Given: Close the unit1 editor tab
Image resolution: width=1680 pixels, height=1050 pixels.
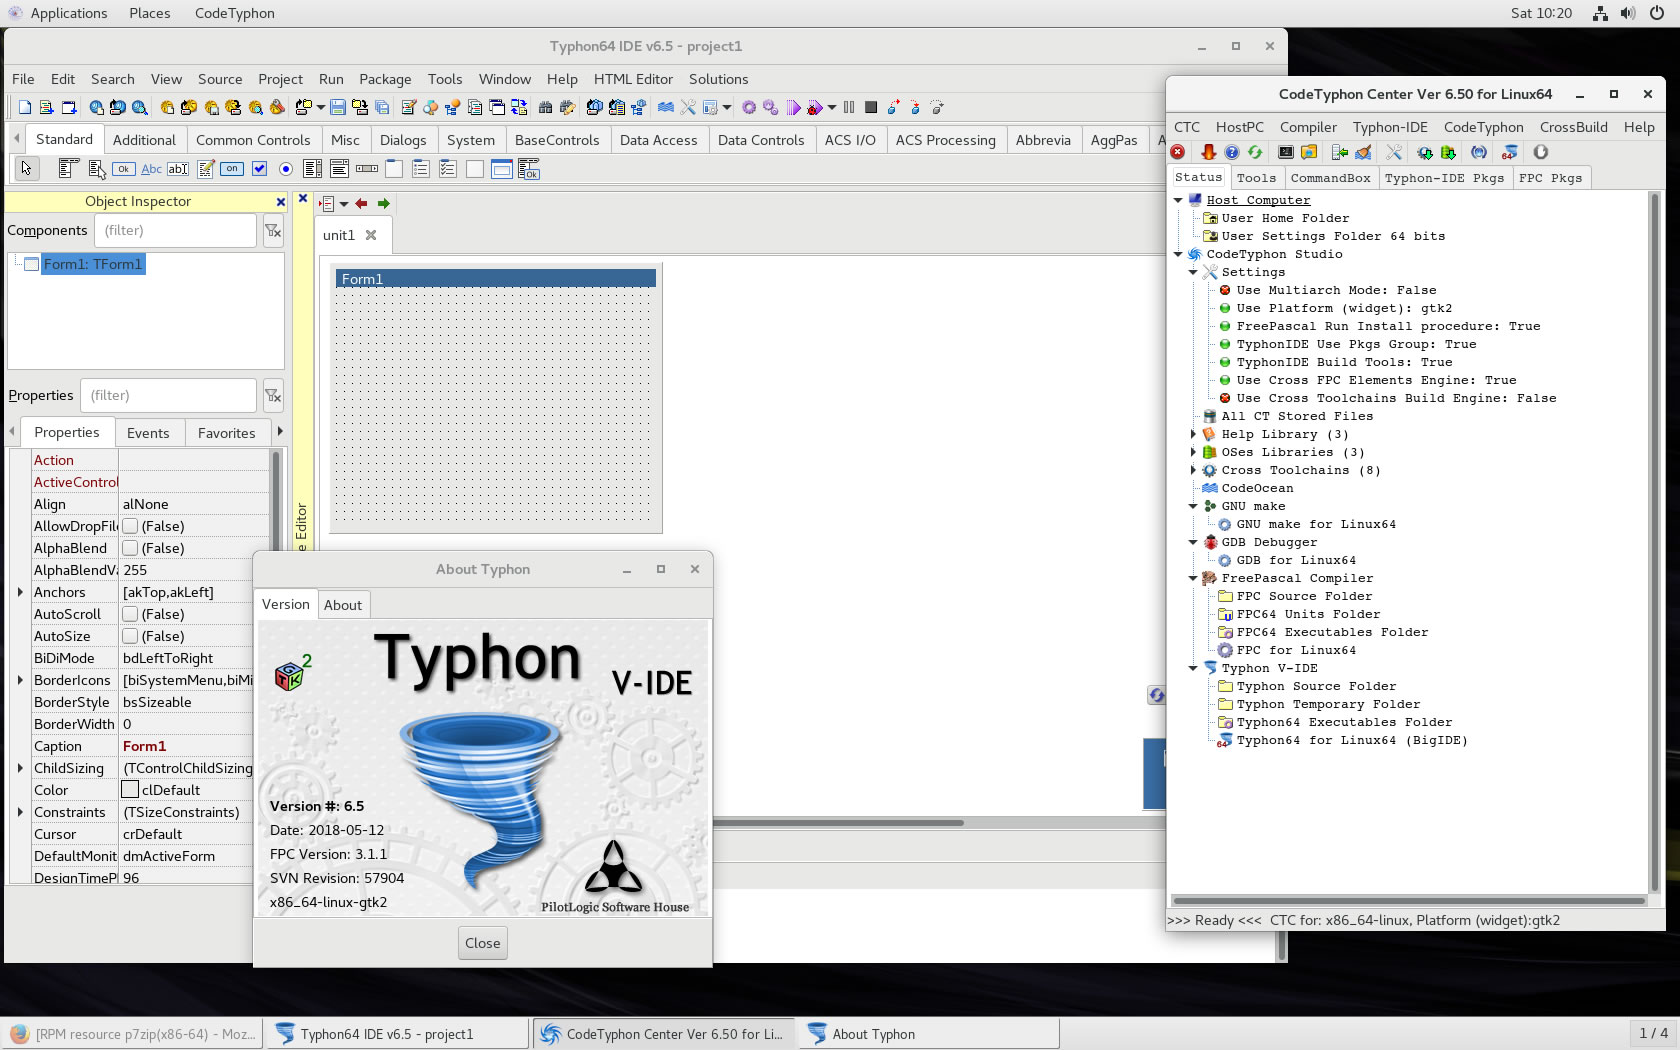Looking at the screenshot, I should pyautogui.click(x=371, y=235).
